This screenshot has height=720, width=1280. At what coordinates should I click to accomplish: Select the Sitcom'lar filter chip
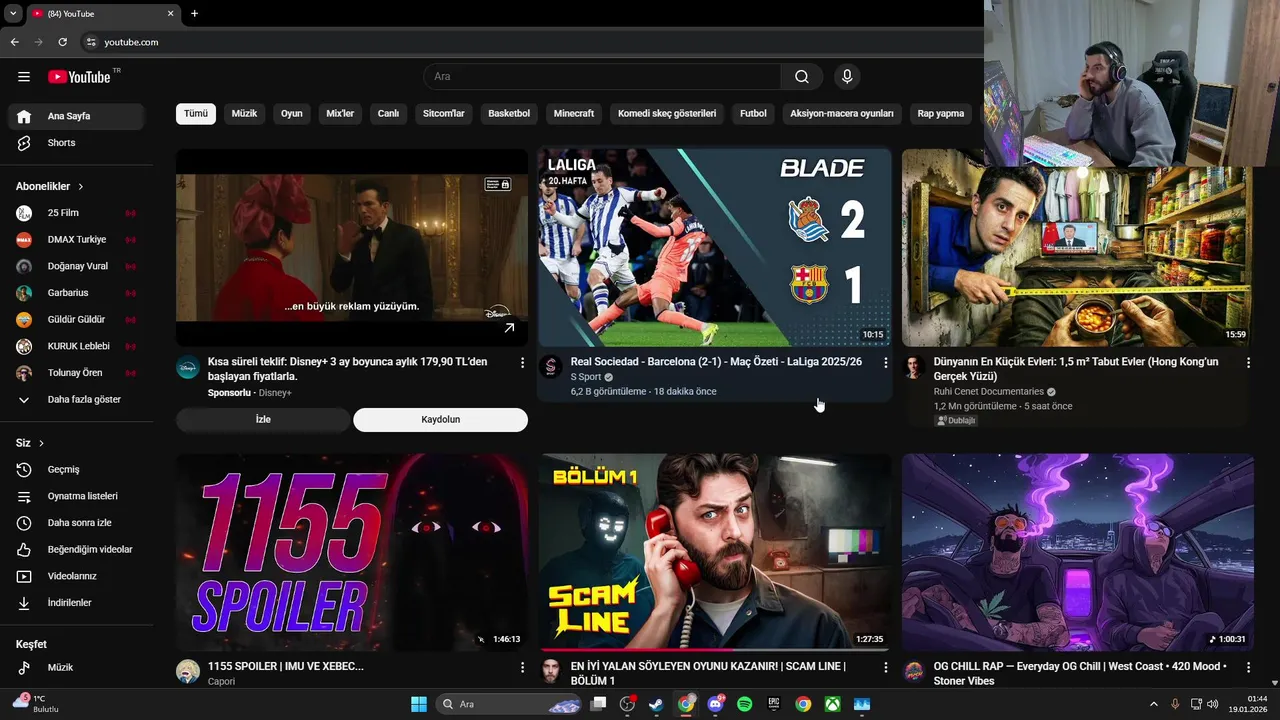click(444, 114)
